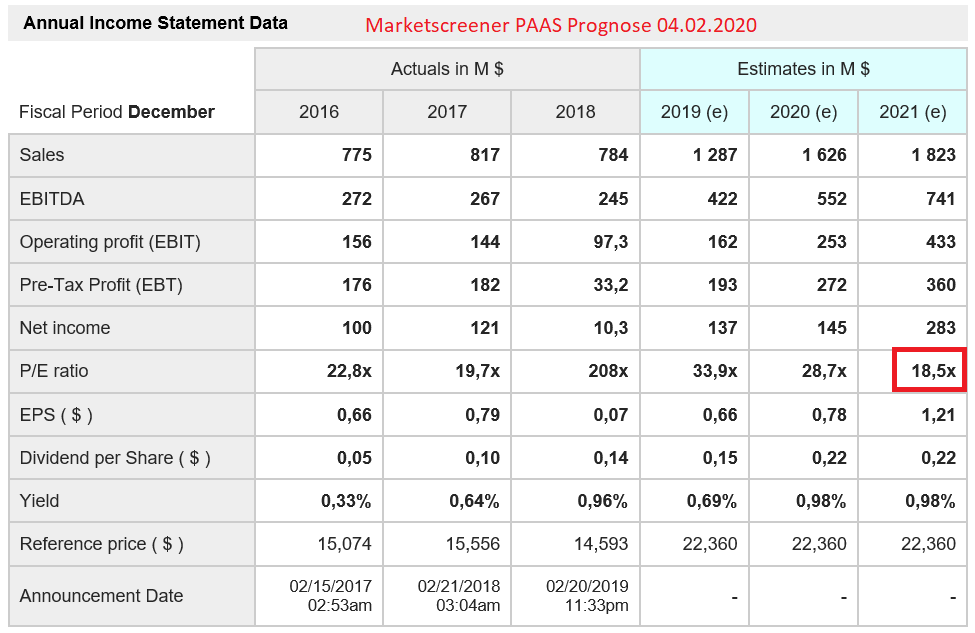The image size is (975, 633).
Task: Select the 2017 column header
Action: click(447, 112)
